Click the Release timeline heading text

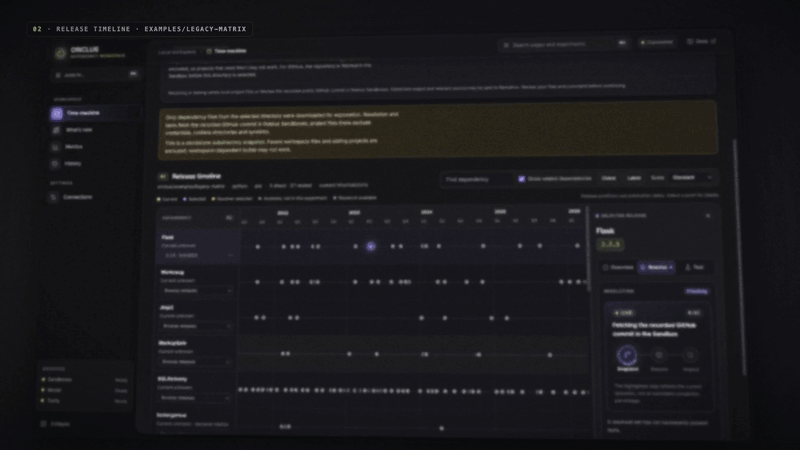pos(196,177)
